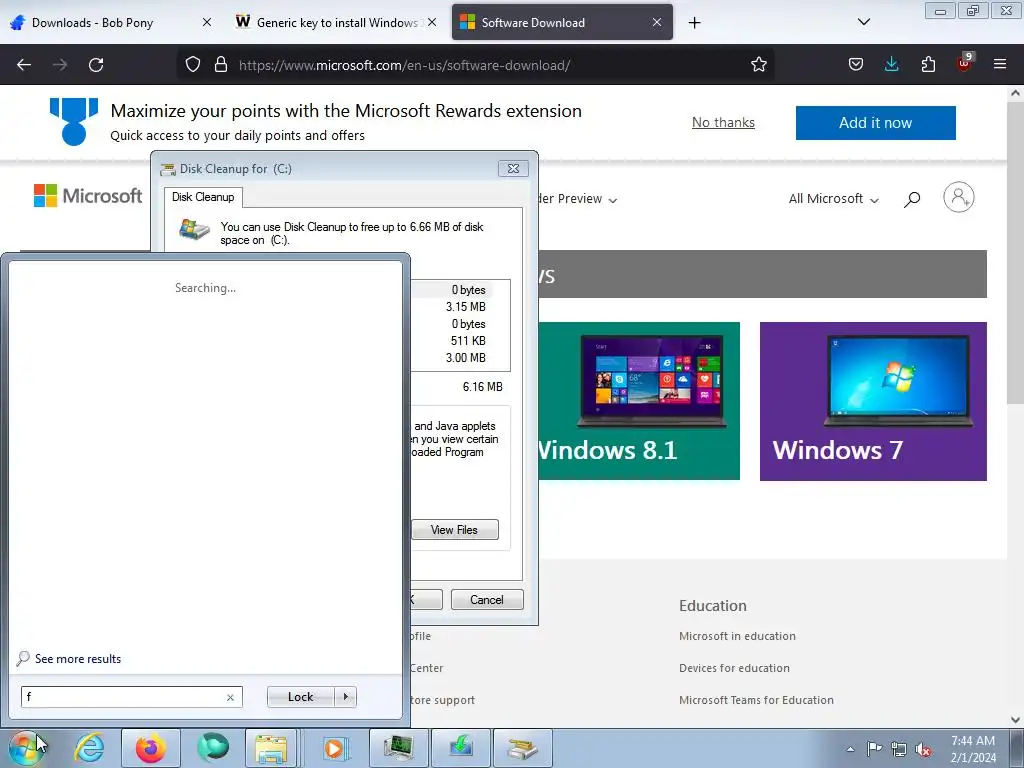This screenshot has width=1024, height=768.
Task: Click the Lock button in Start menu
Action: click(x=300, y=697)
